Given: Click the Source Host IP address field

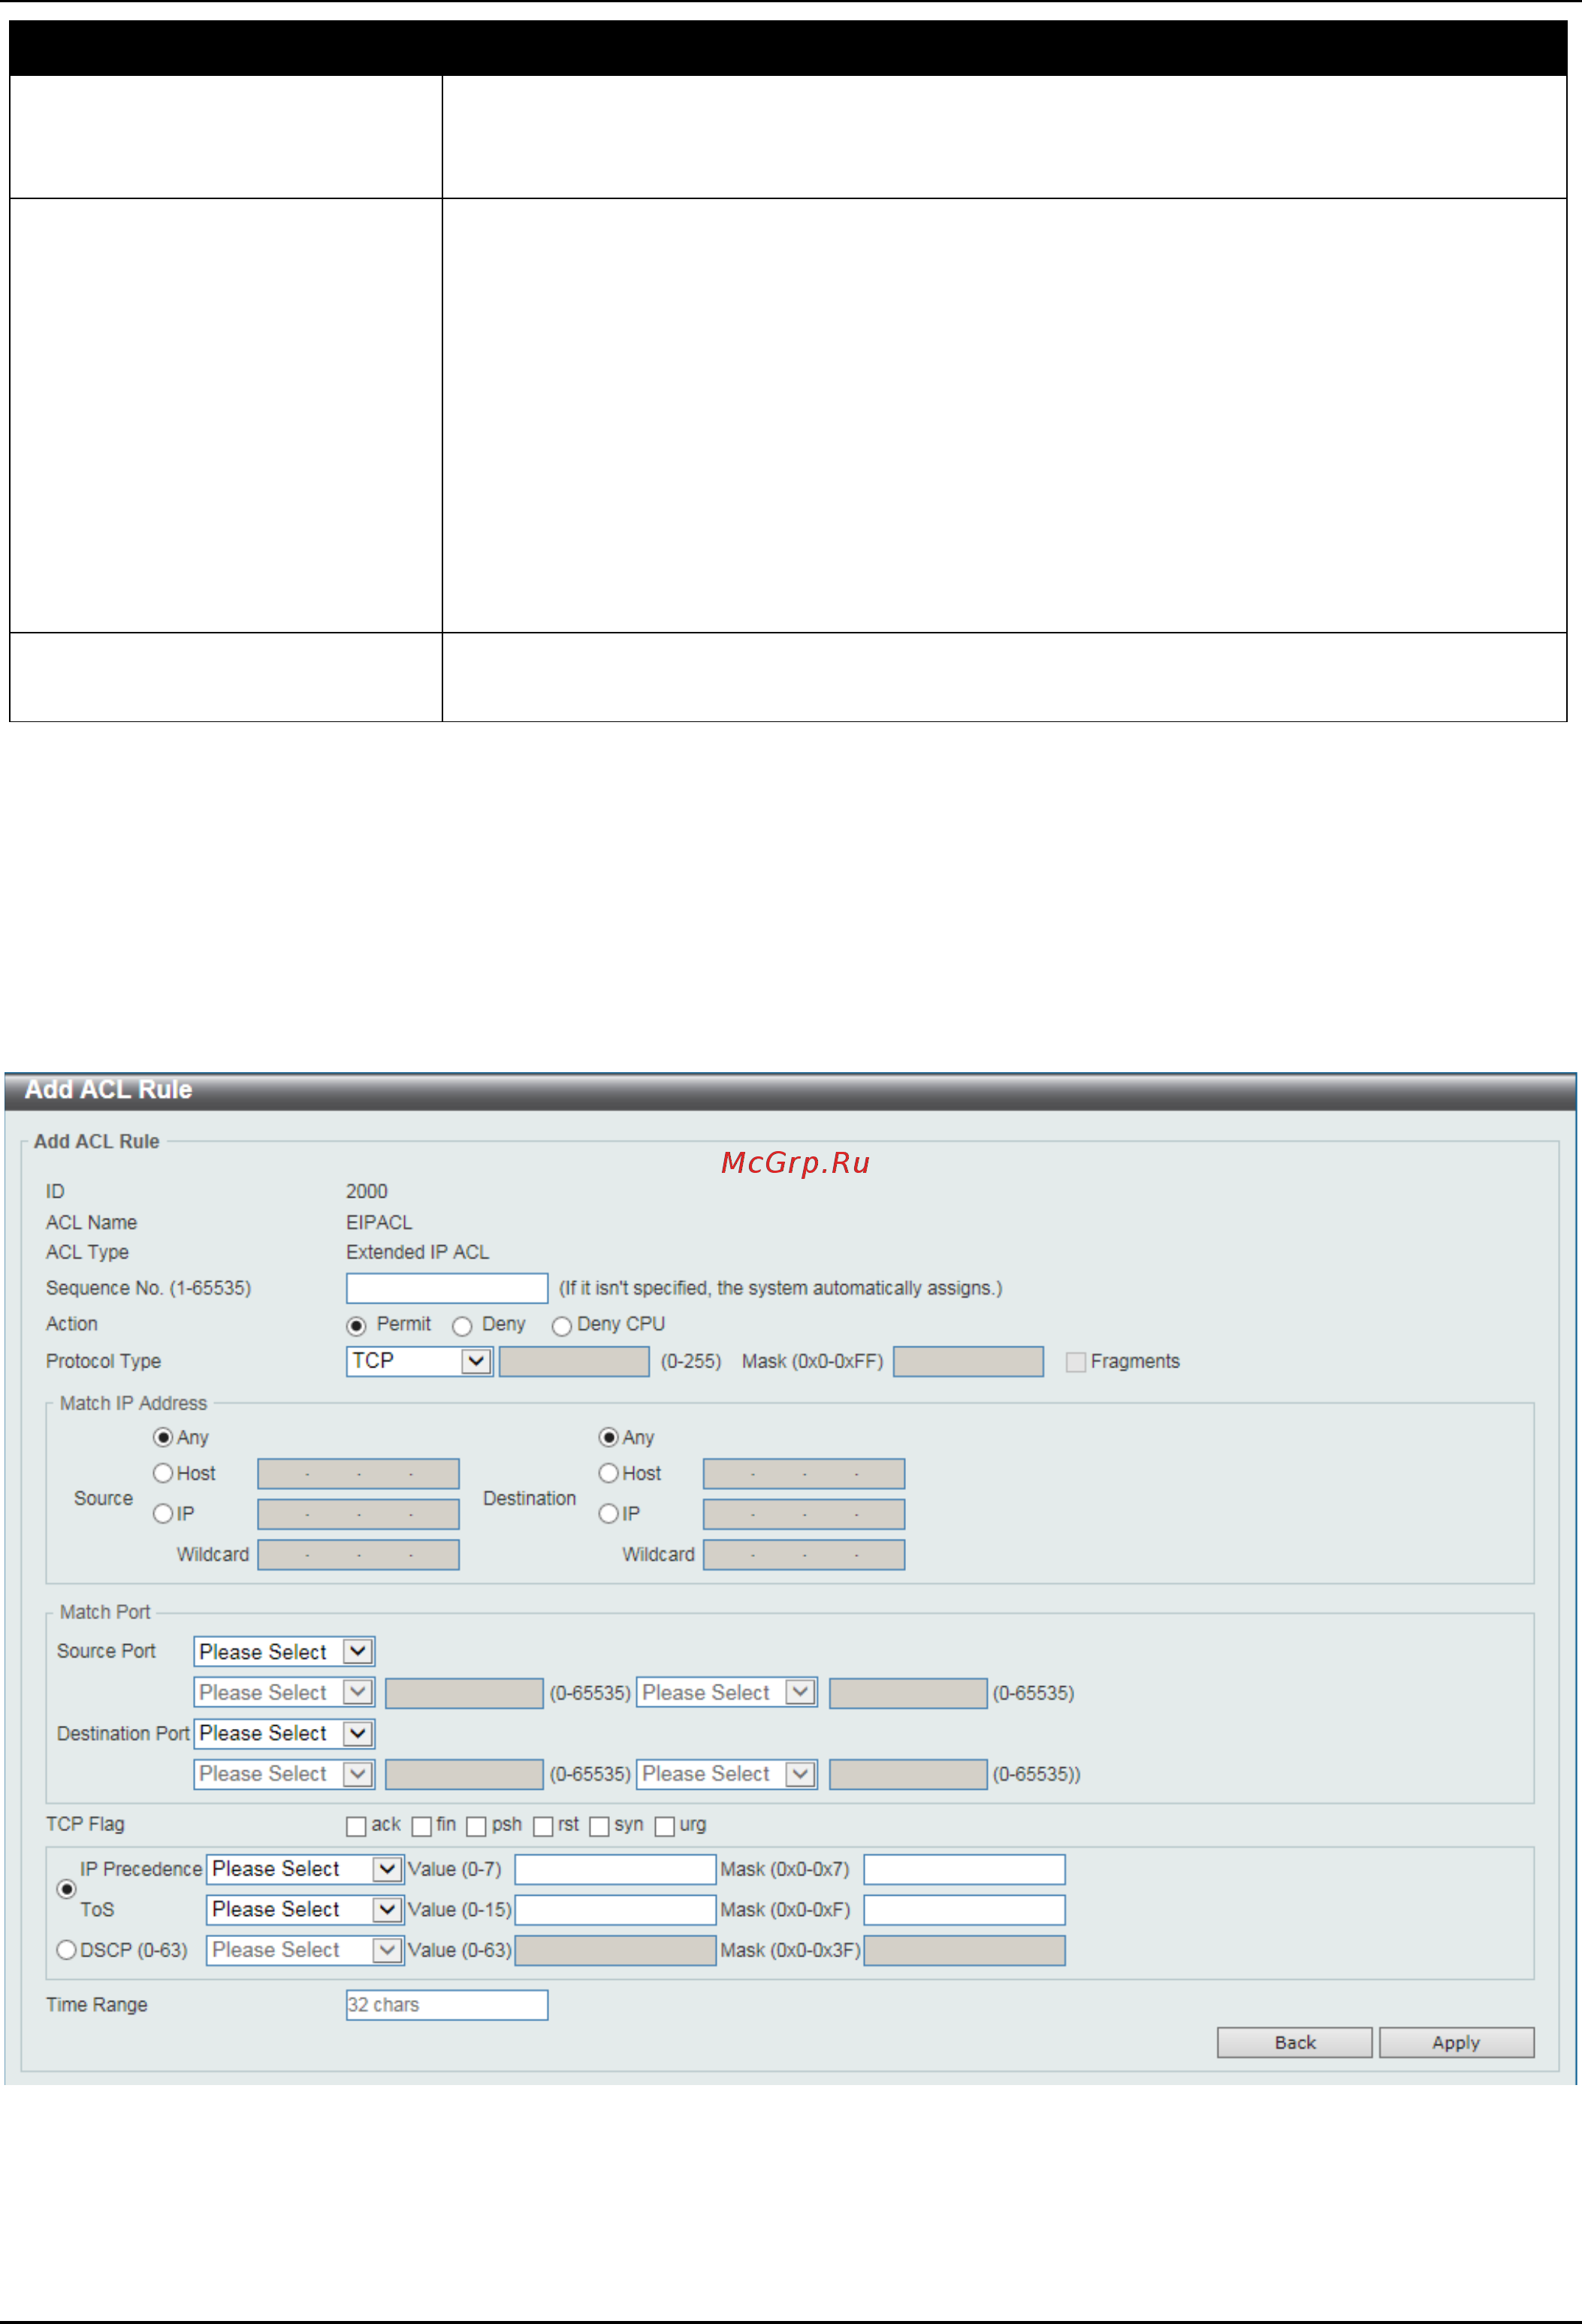Looking at the screenshot, I should (x=358, y=1474).
